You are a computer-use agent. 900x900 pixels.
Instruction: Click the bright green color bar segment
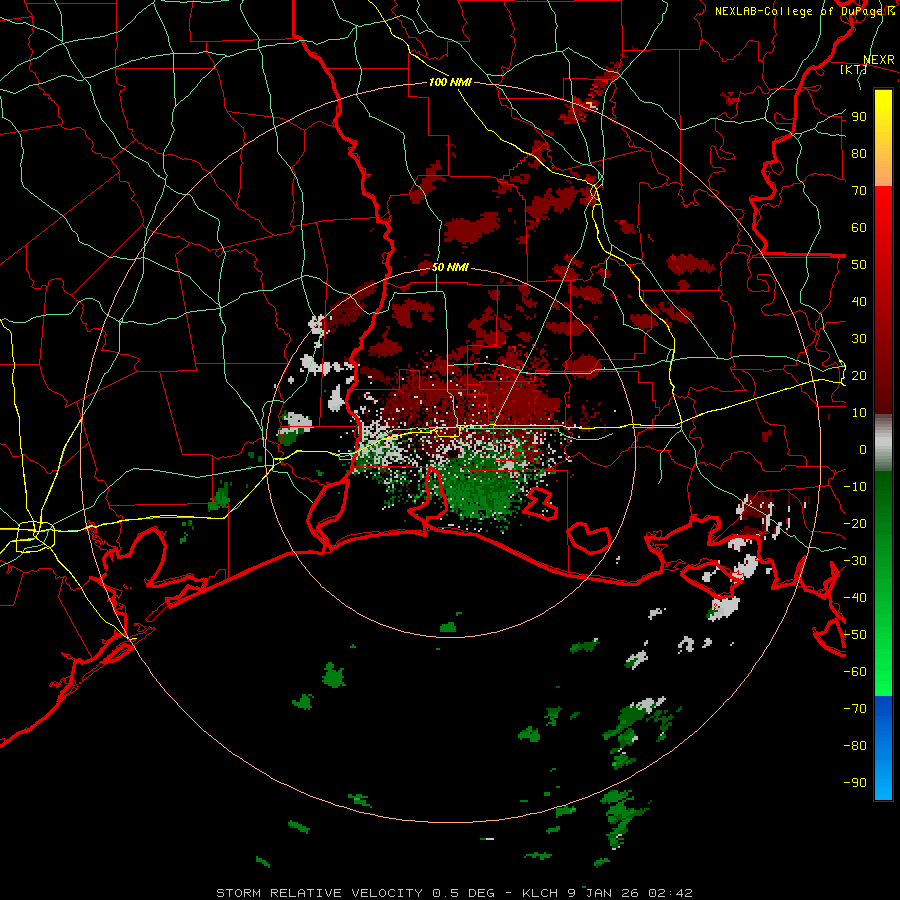883,674
